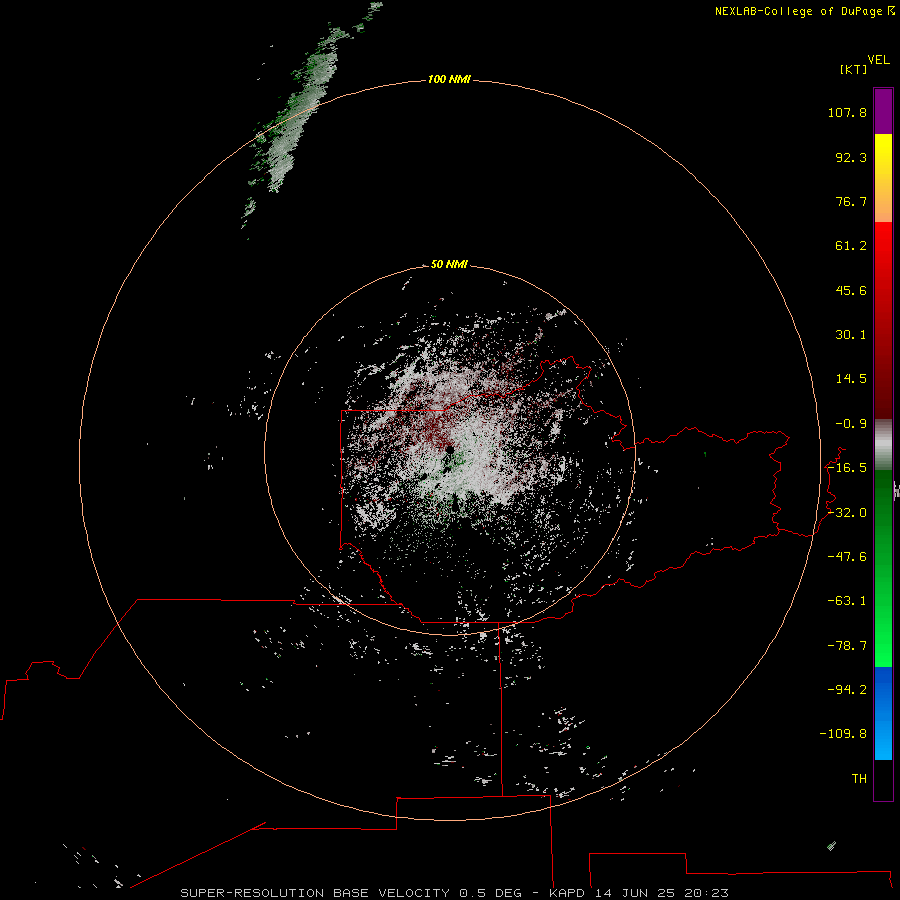Image resolution: width=900 pixels, height=900 pixels.
Task: Click the 76.7 value on velocity scale
Action: pos(851,201)
